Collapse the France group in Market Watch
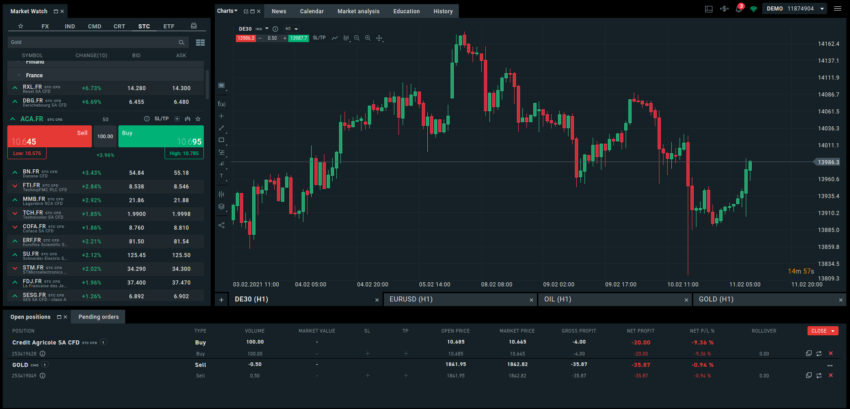Image resolution: width=850 pixels, height=409 pixels. pyautogui.click(x=17, y=75)
